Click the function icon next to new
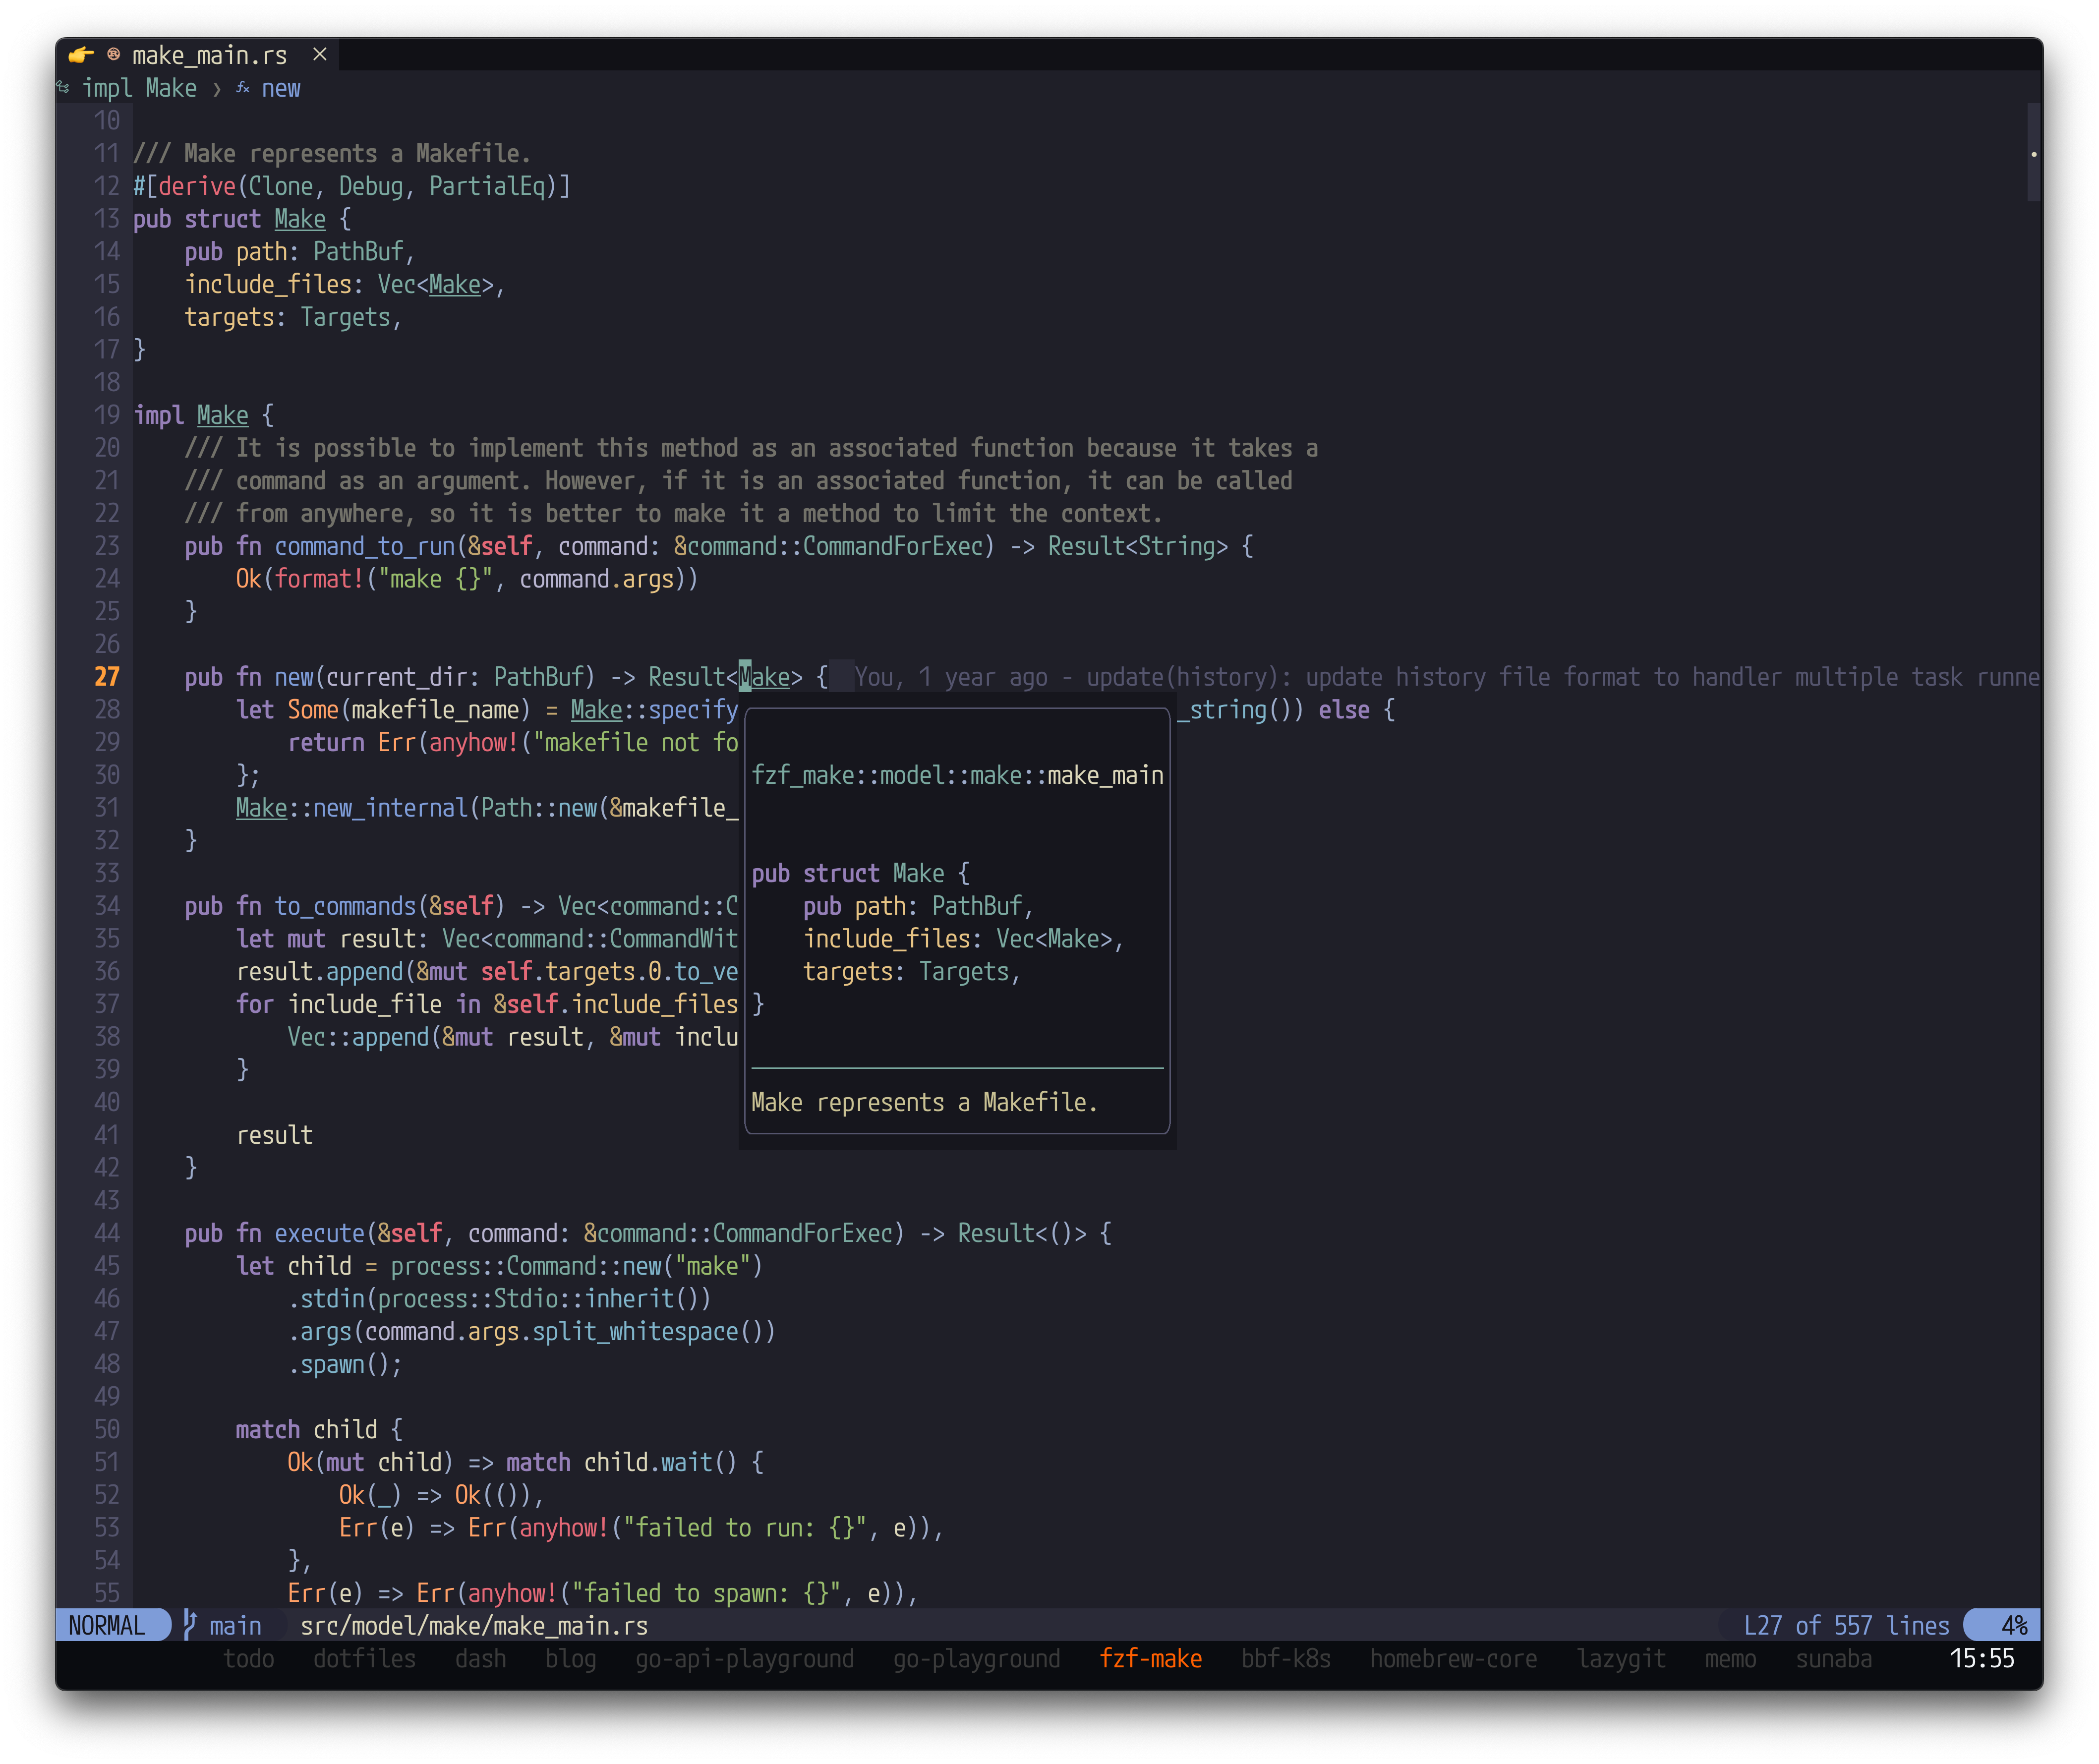 (x=243, y=88)
